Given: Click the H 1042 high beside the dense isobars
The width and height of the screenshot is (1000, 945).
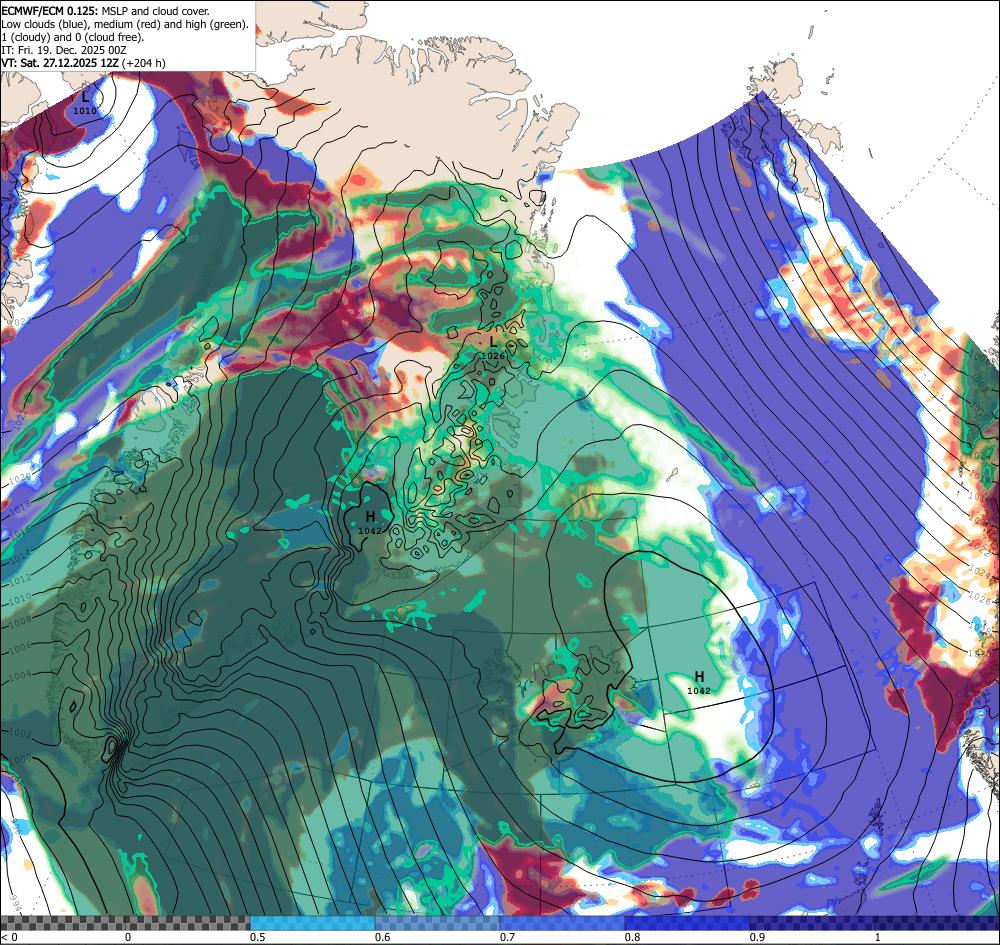Looking at the screenshot, I should (x=370, y=522).
